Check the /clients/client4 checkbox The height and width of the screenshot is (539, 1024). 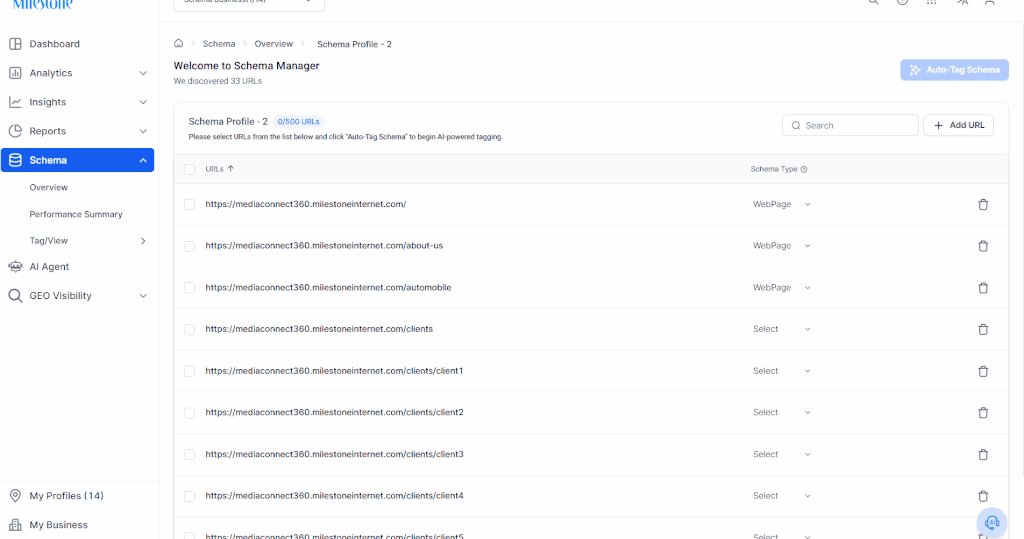189,496
